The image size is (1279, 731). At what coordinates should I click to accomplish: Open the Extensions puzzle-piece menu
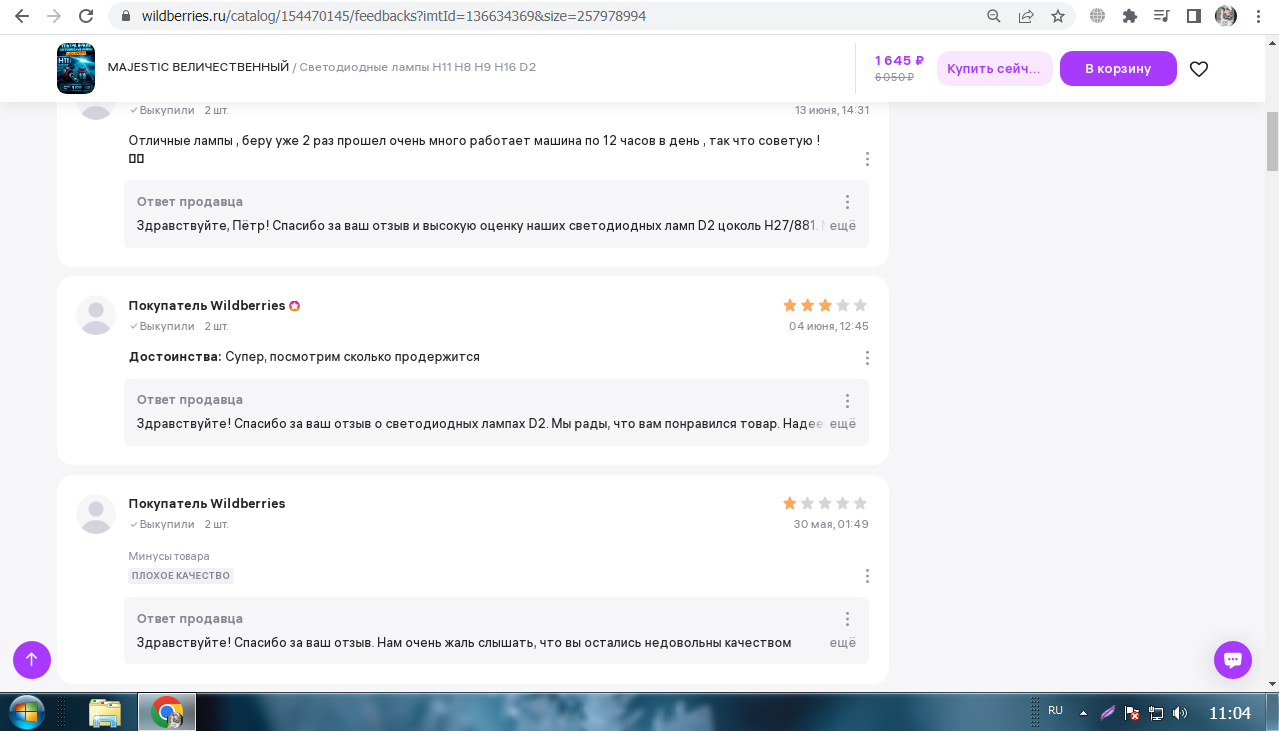pos(1130,16)
